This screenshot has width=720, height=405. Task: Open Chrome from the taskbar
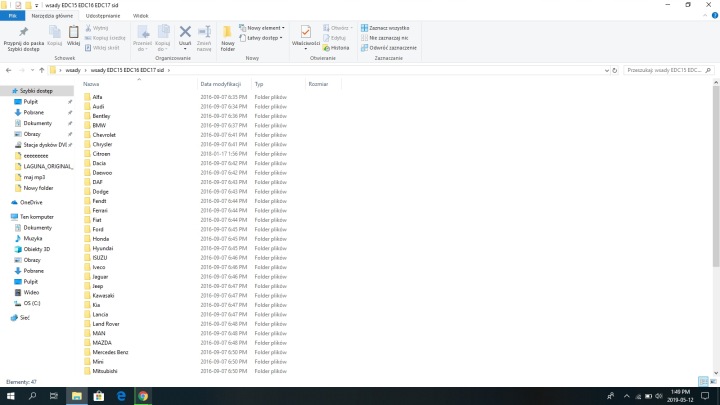pyautogui.click(x=143, y=396)
